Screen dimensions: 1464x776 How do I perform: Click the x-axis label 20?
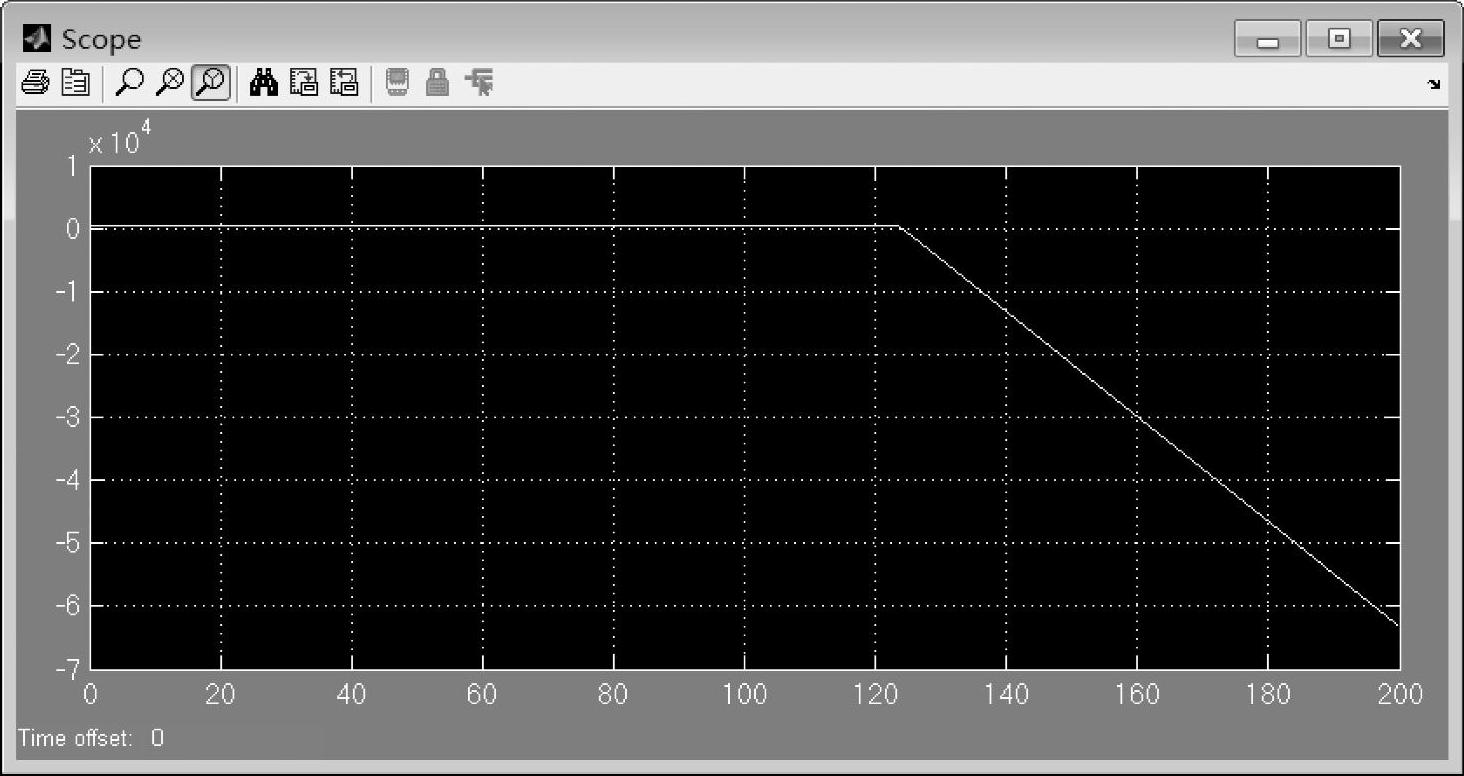[221, 694]
